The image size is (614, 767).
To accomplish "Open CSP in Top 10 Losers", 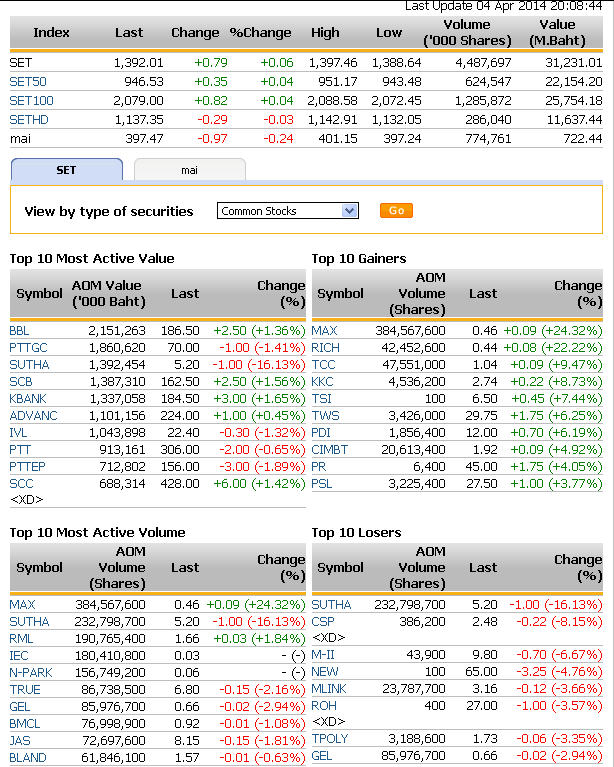I will coord(322,621).
